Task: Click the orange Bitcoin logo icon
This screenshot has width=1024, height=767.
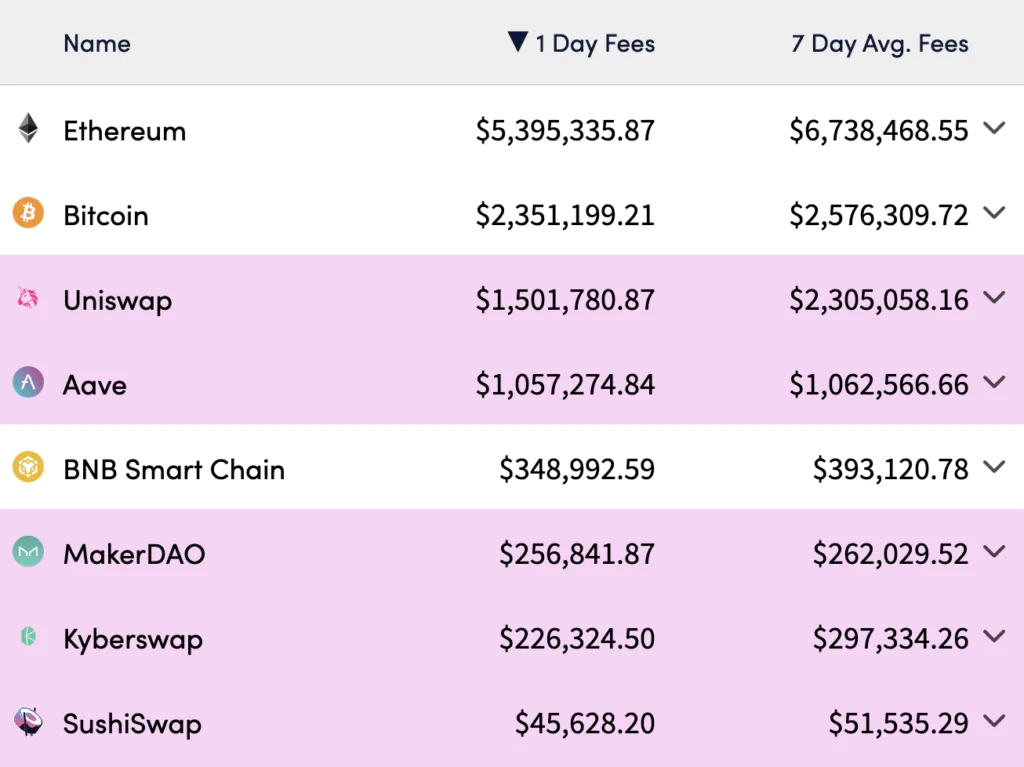Action: pyautogui.click(x=28, y=213)
